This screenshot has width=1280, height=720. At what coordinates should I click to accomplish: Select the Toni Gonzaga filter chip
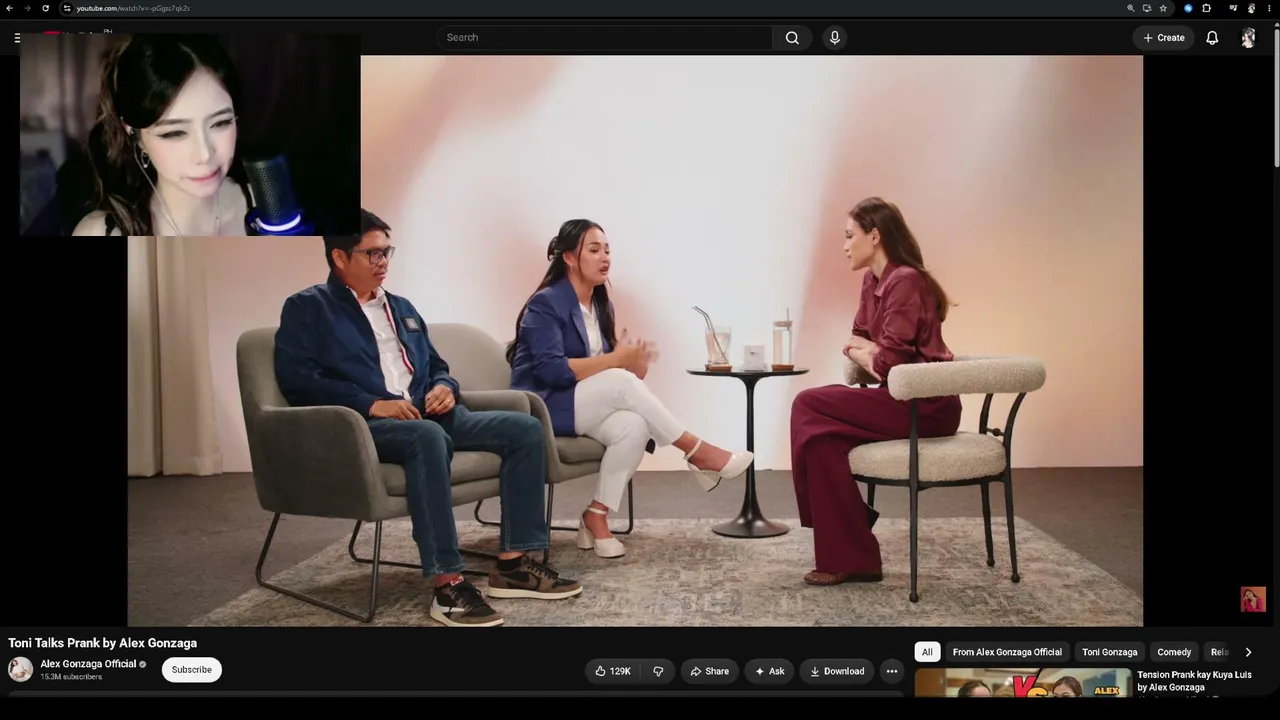tap(1110, 652)
